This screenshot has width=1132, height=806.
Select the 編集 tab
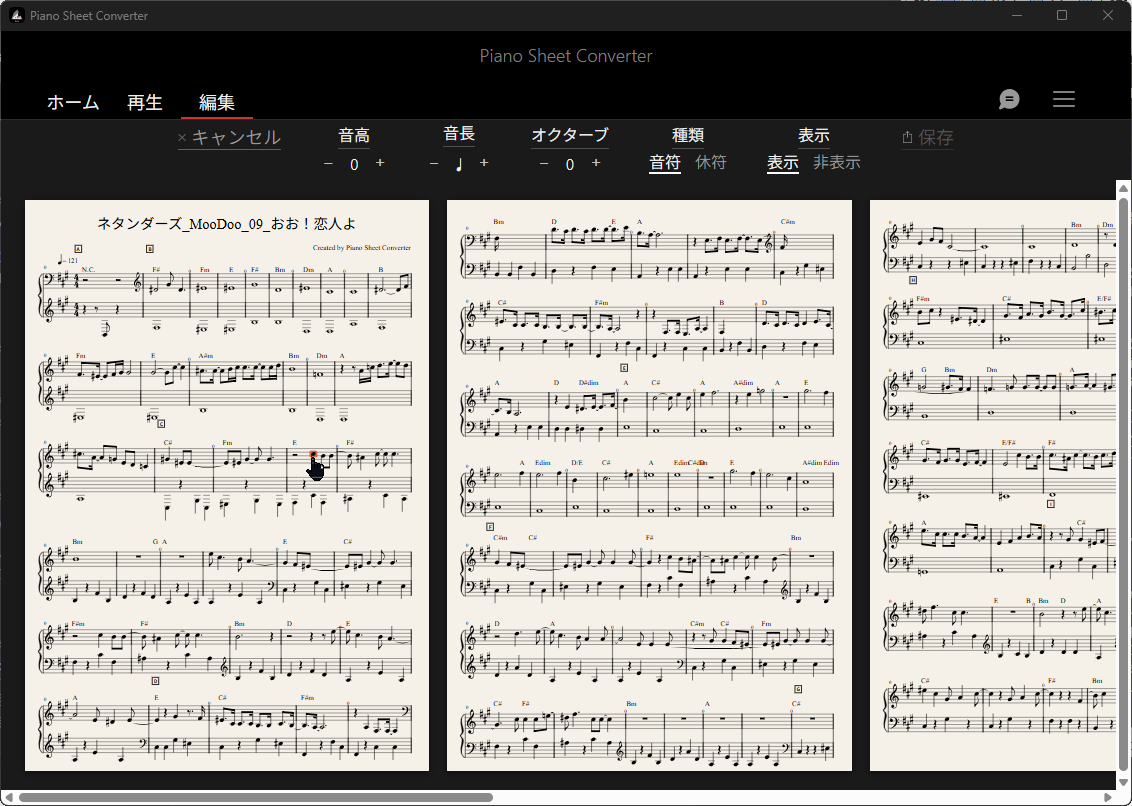(217, 103)
